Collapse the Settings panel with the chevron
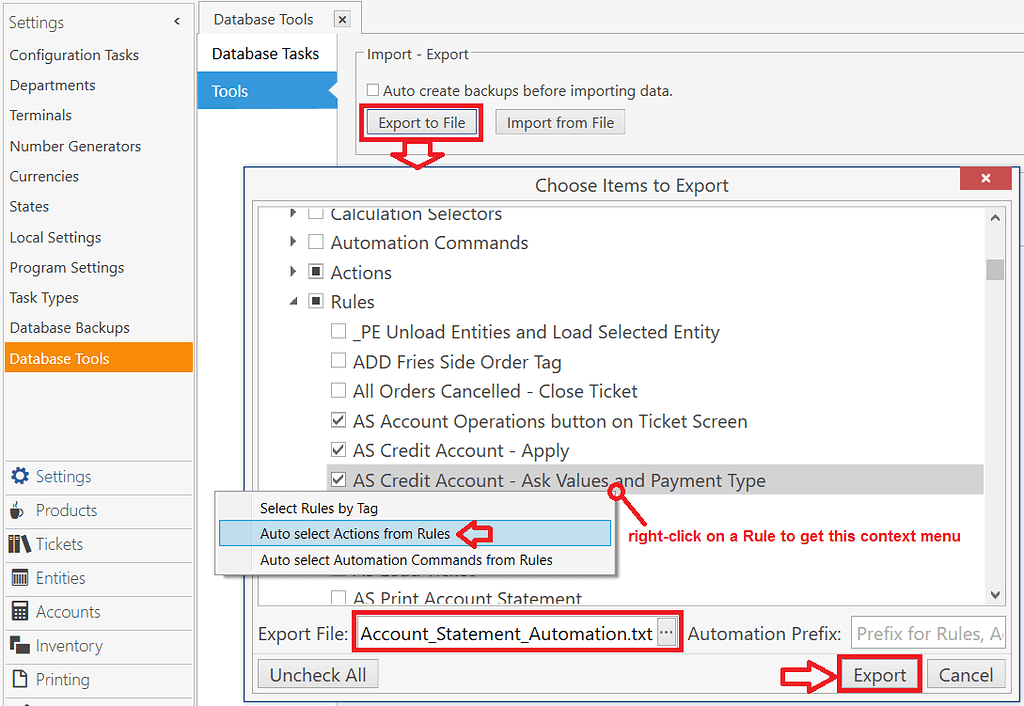Image resolution: width=1024 pixels, height=706 pixels. [x=177, y=20]
